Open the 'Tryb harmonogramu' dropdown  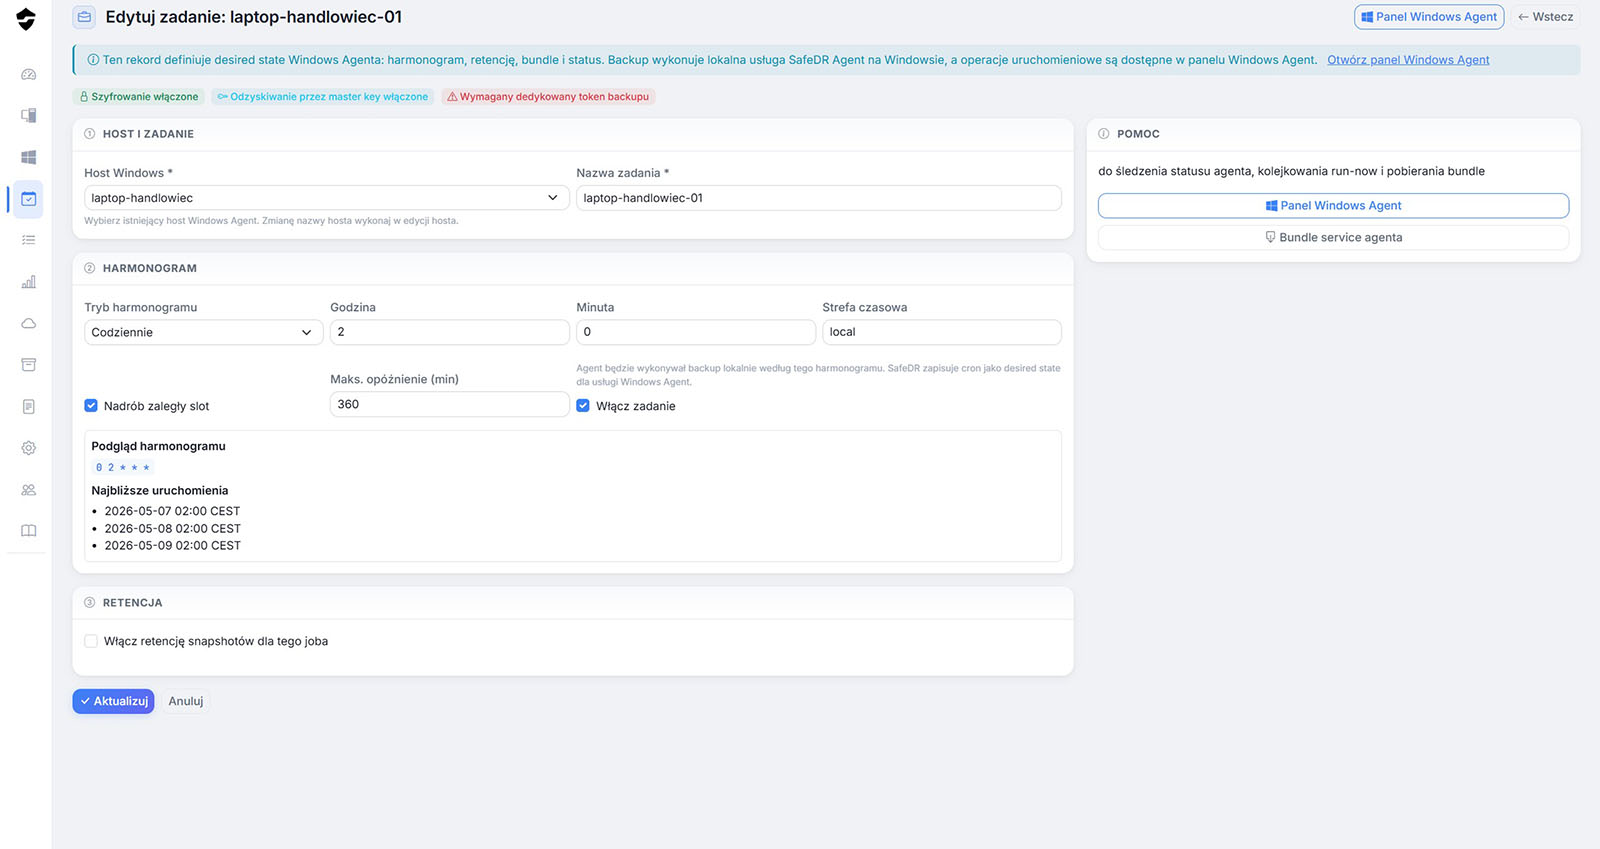(x=204, y=332)
